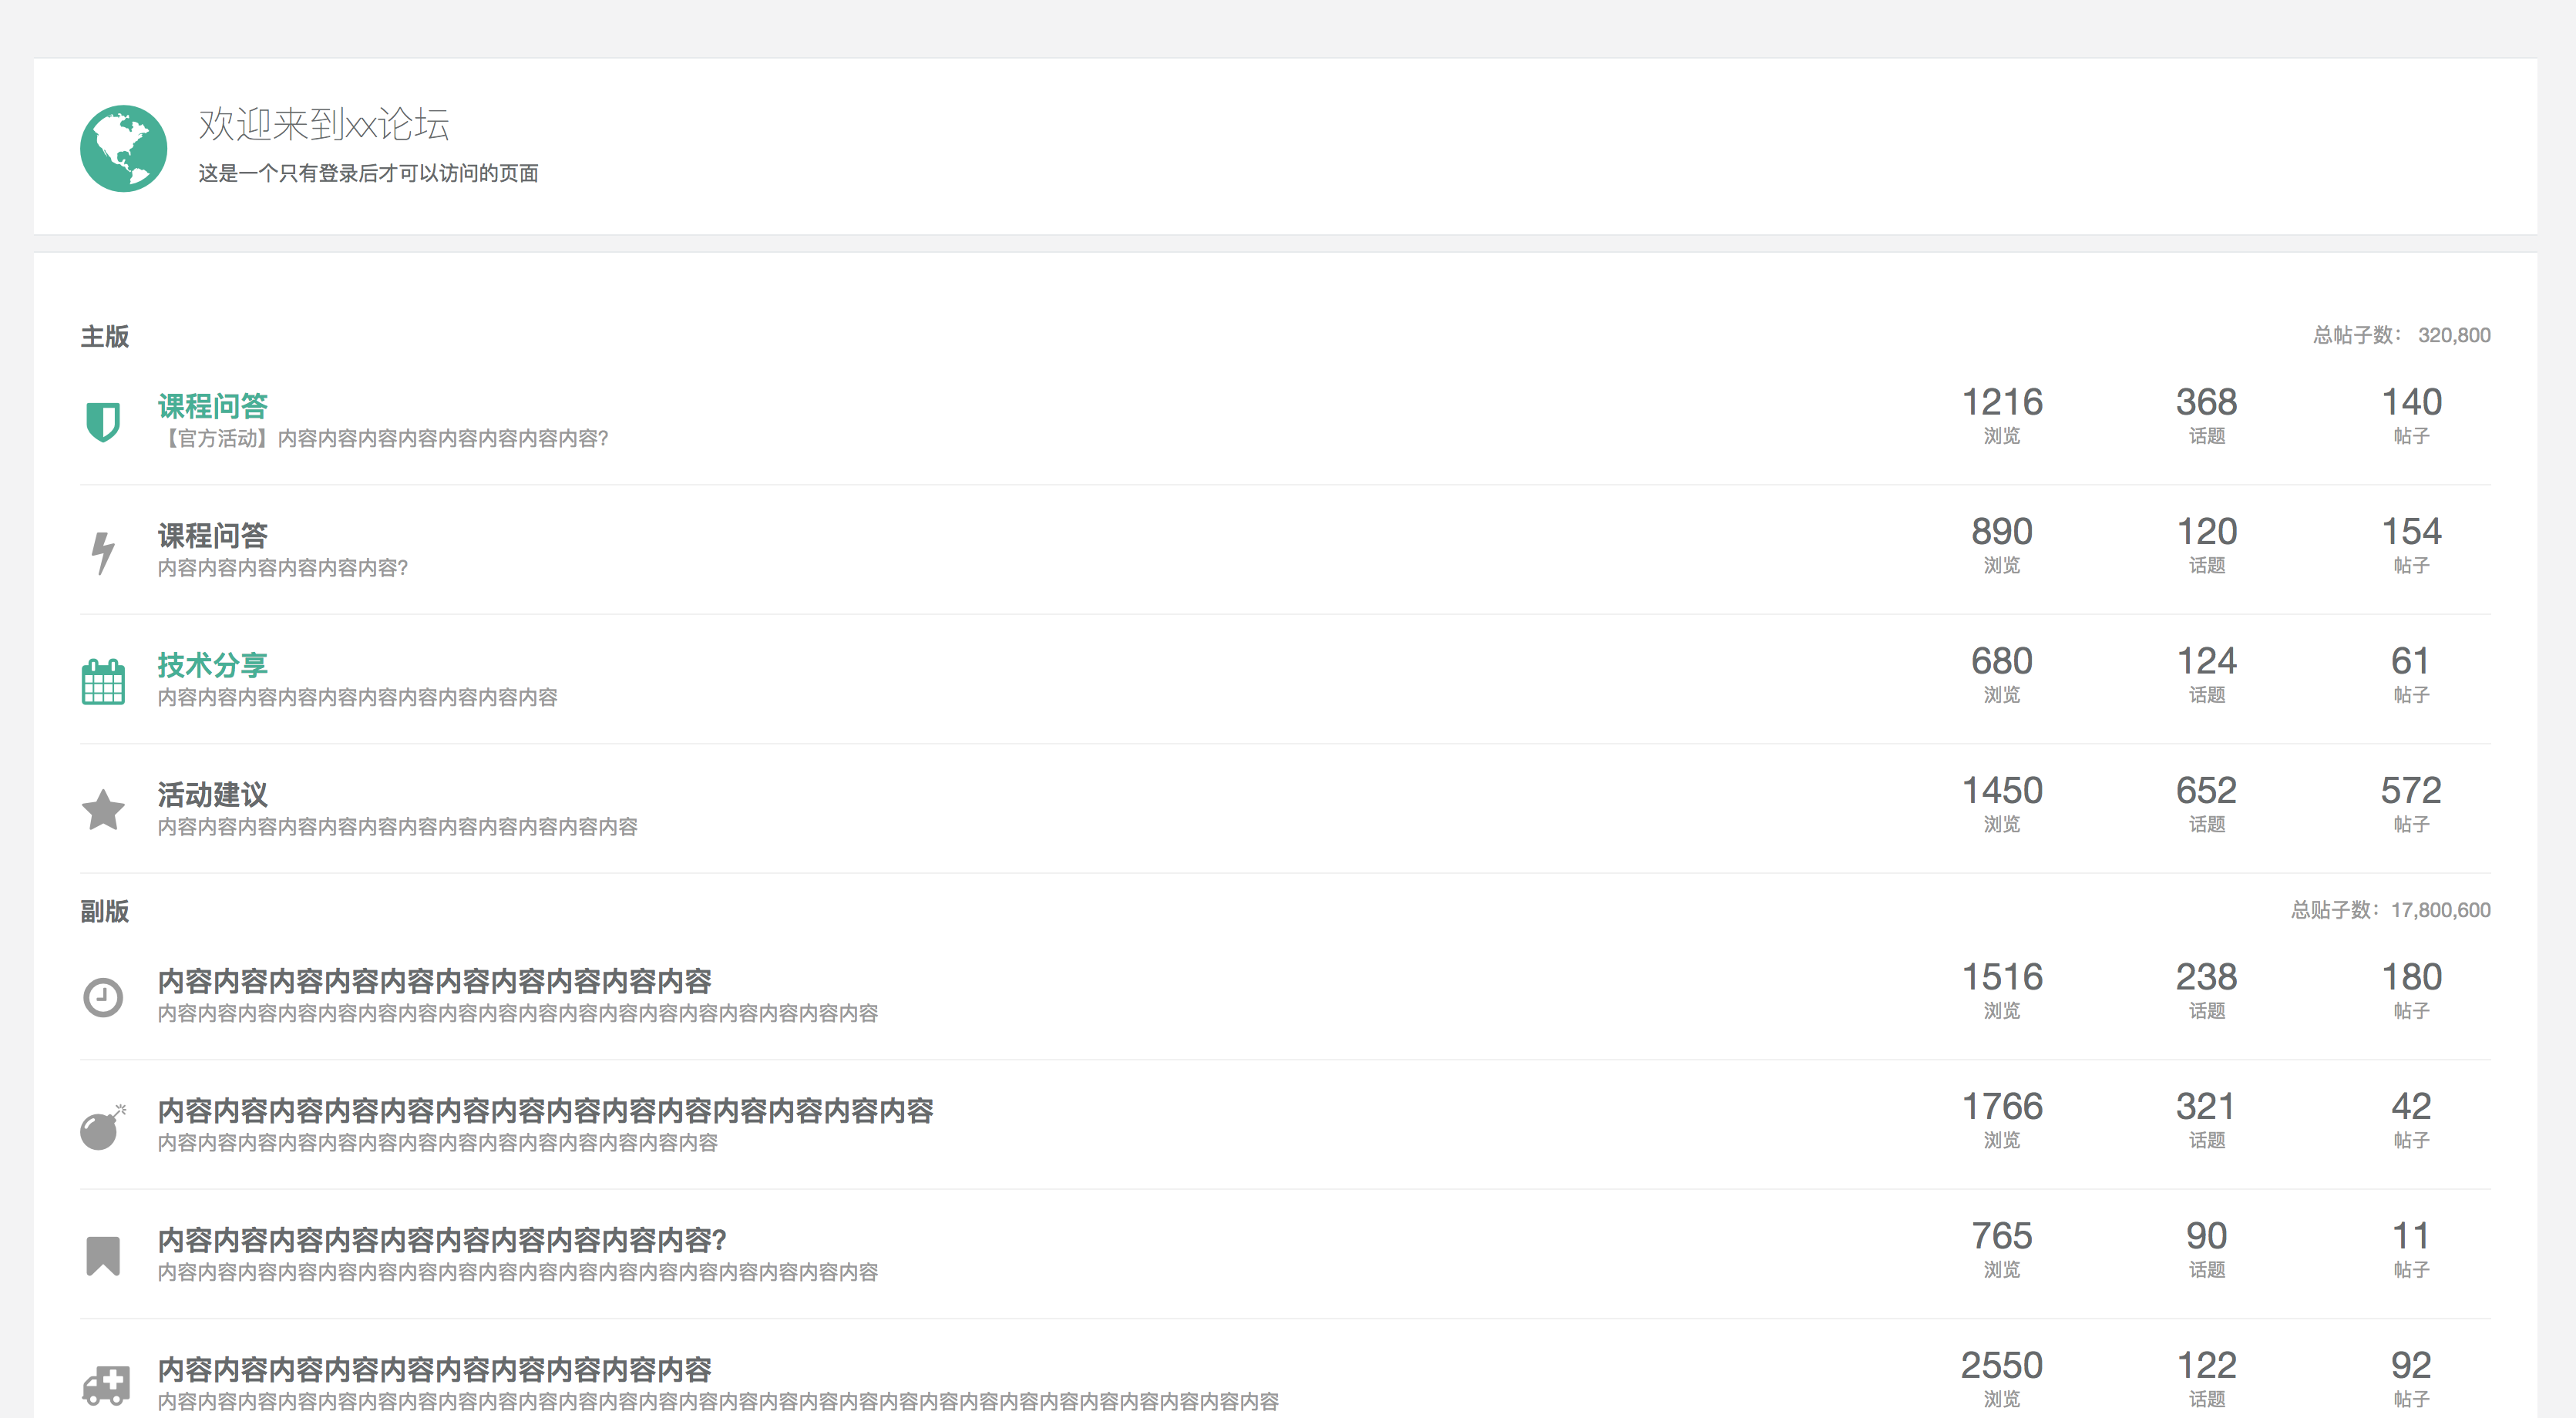
Task: Click the ambulance icon in the 2550 views row
Action: coord(105,1386)
